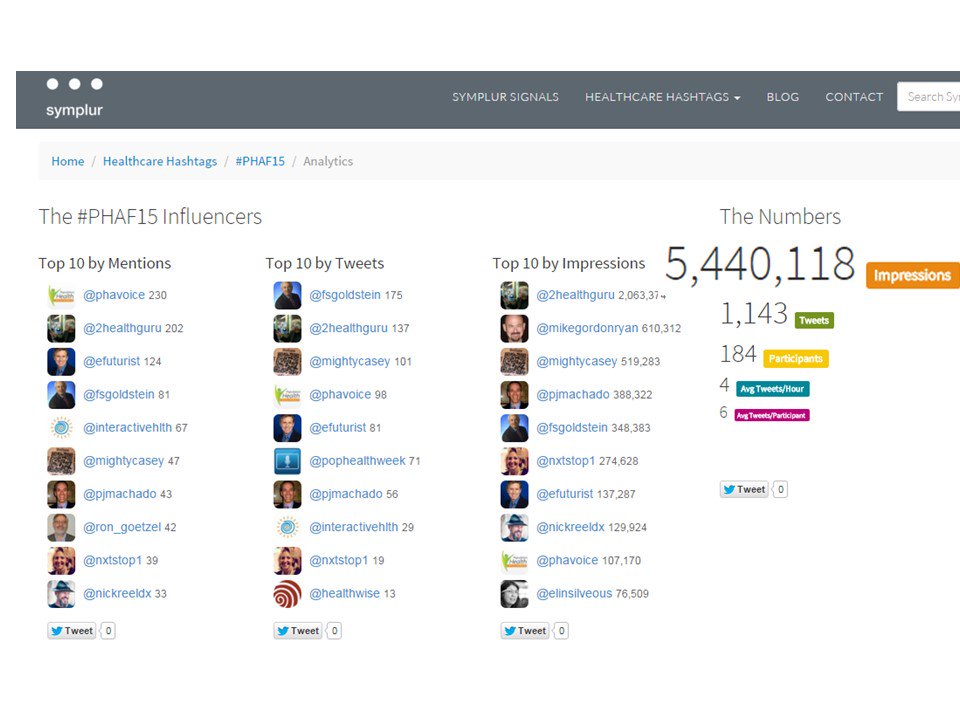Click @2healthguru avatar in Mentions list

(61, 328)
